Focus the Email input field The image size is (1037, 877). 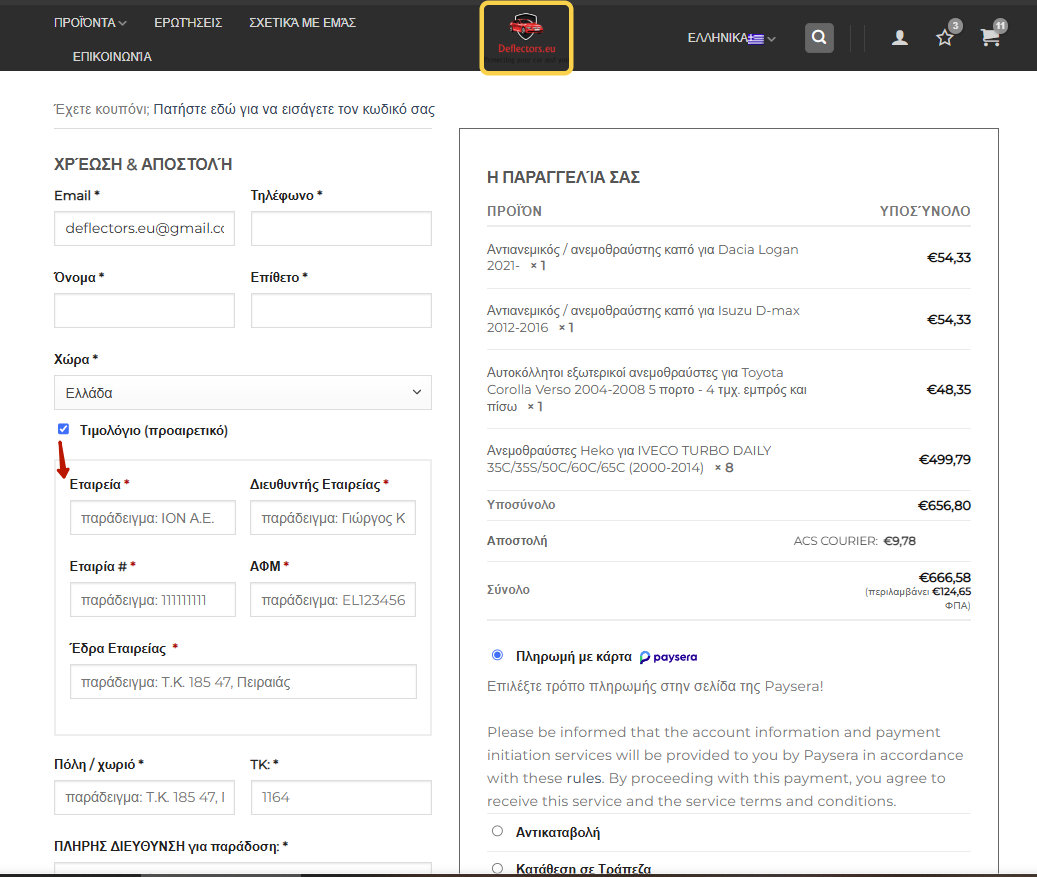[144, 228]
